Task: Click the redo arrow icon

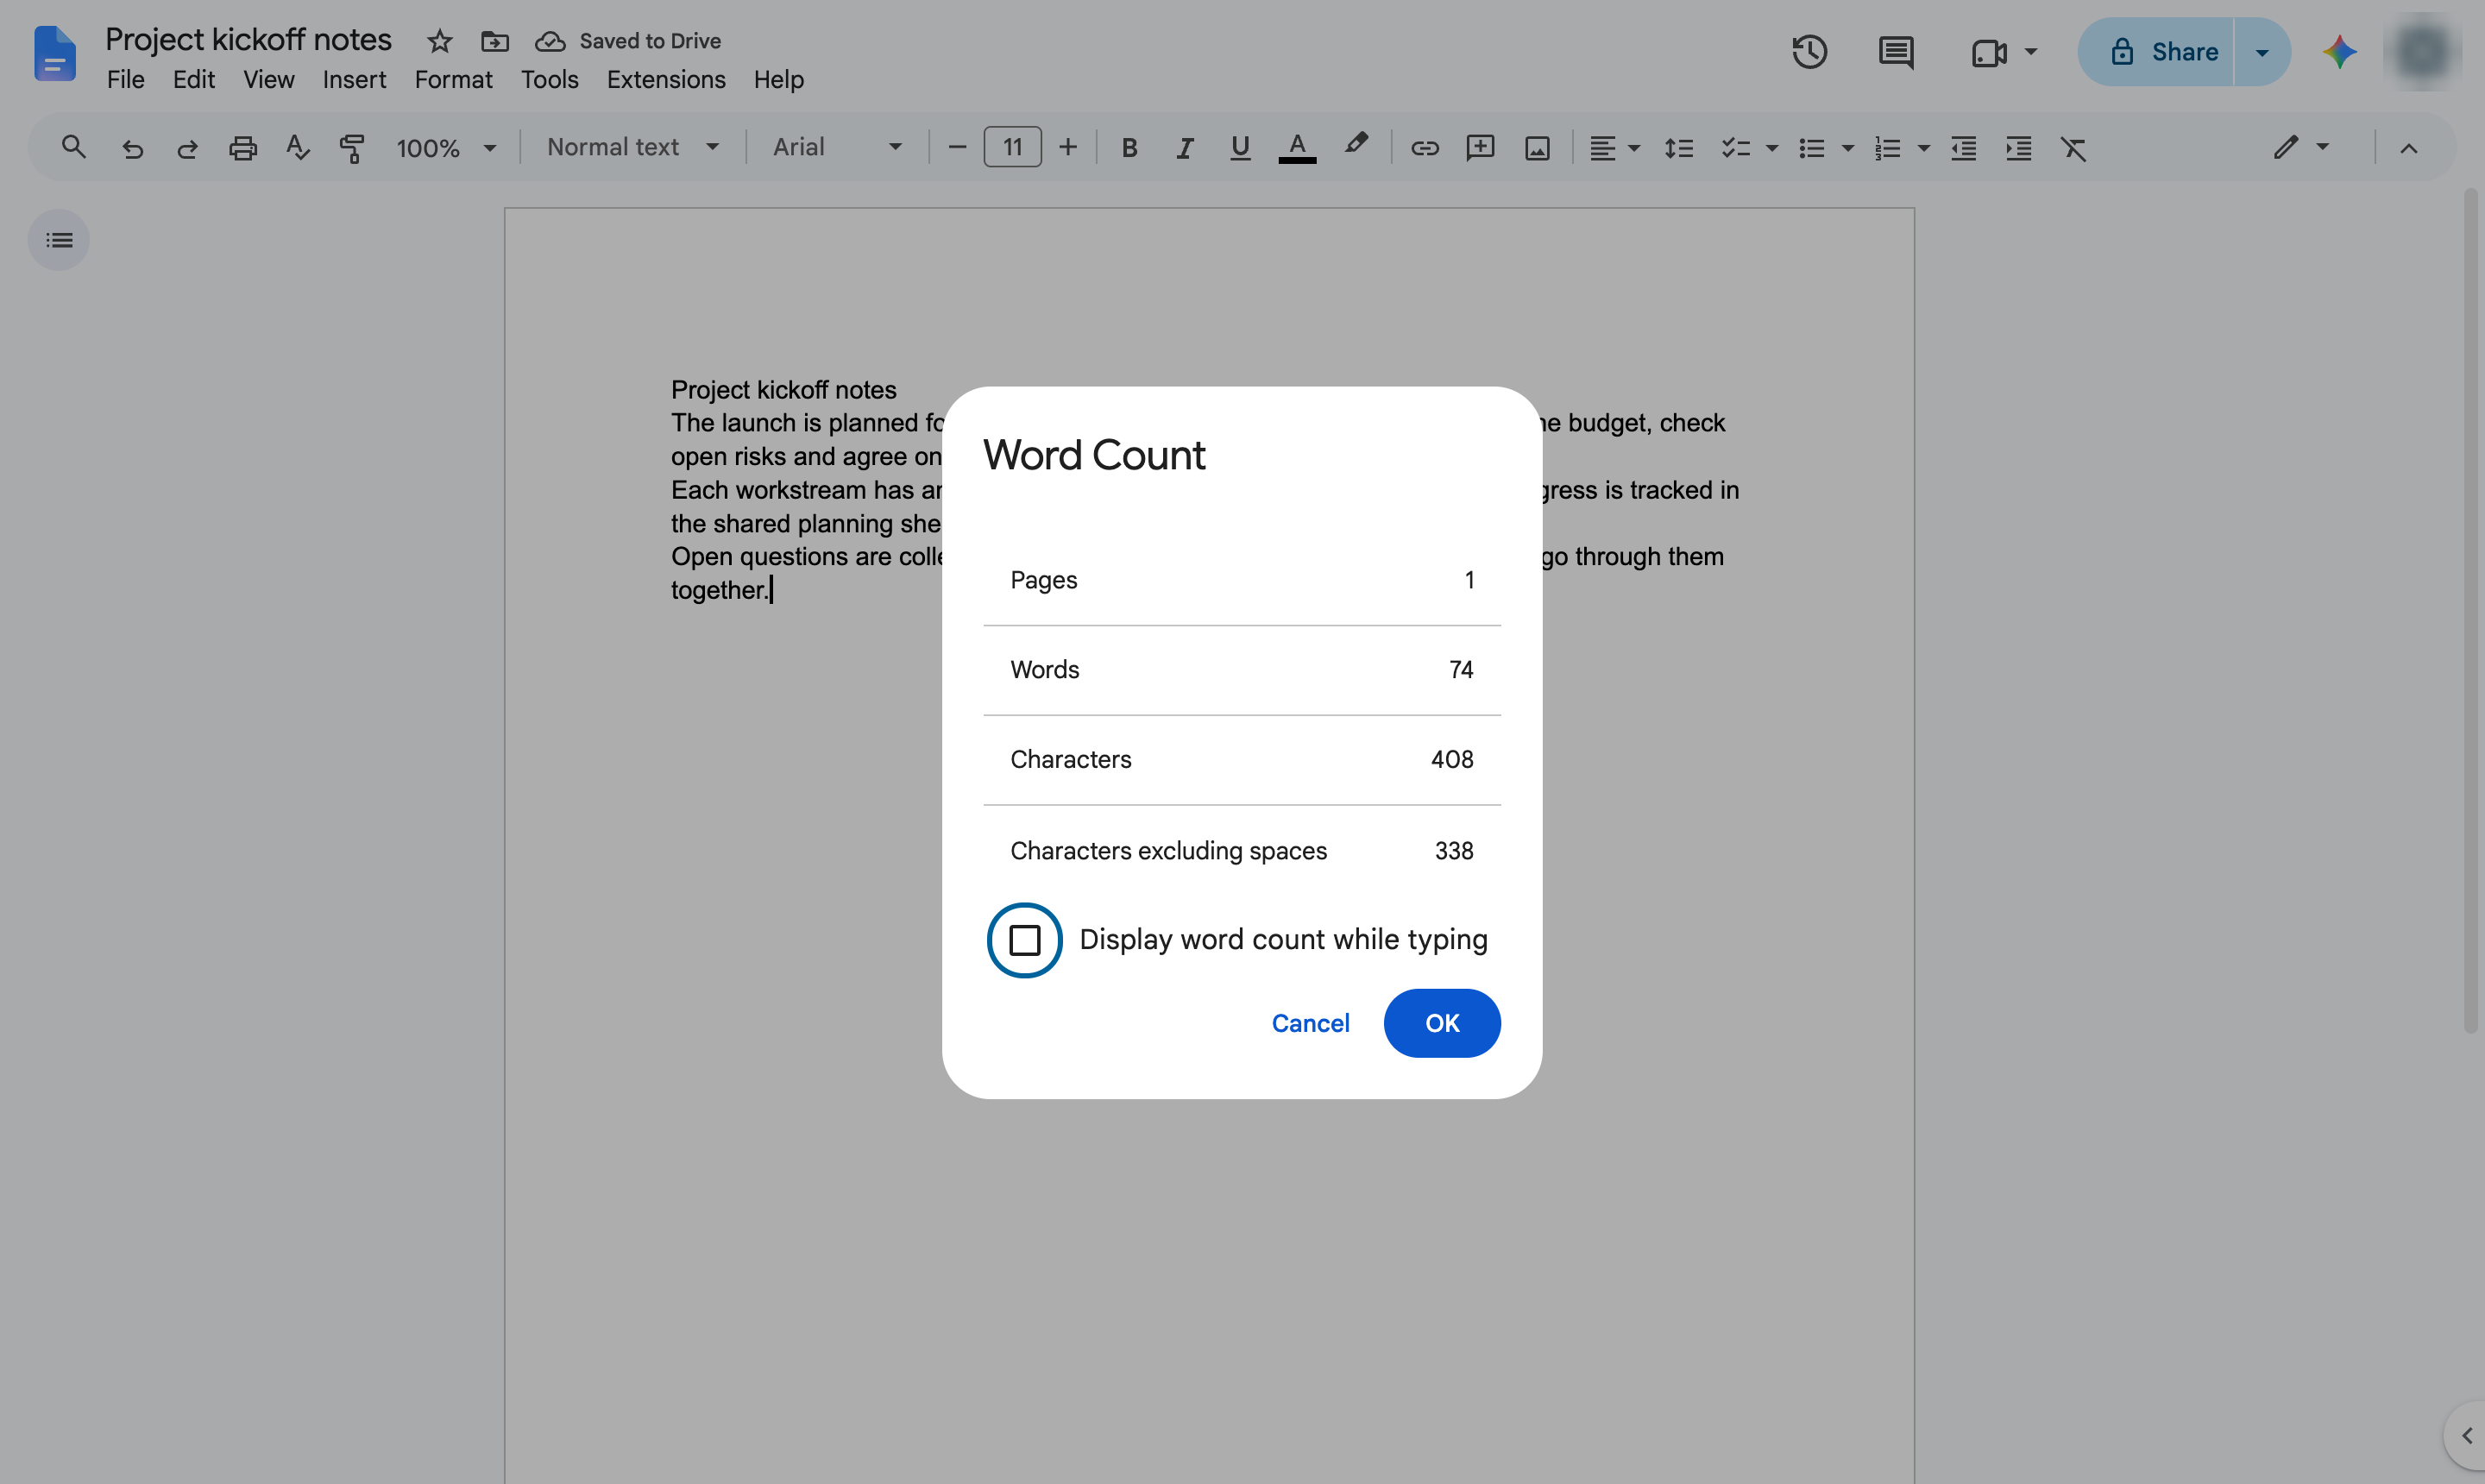Action: [187, 148]
